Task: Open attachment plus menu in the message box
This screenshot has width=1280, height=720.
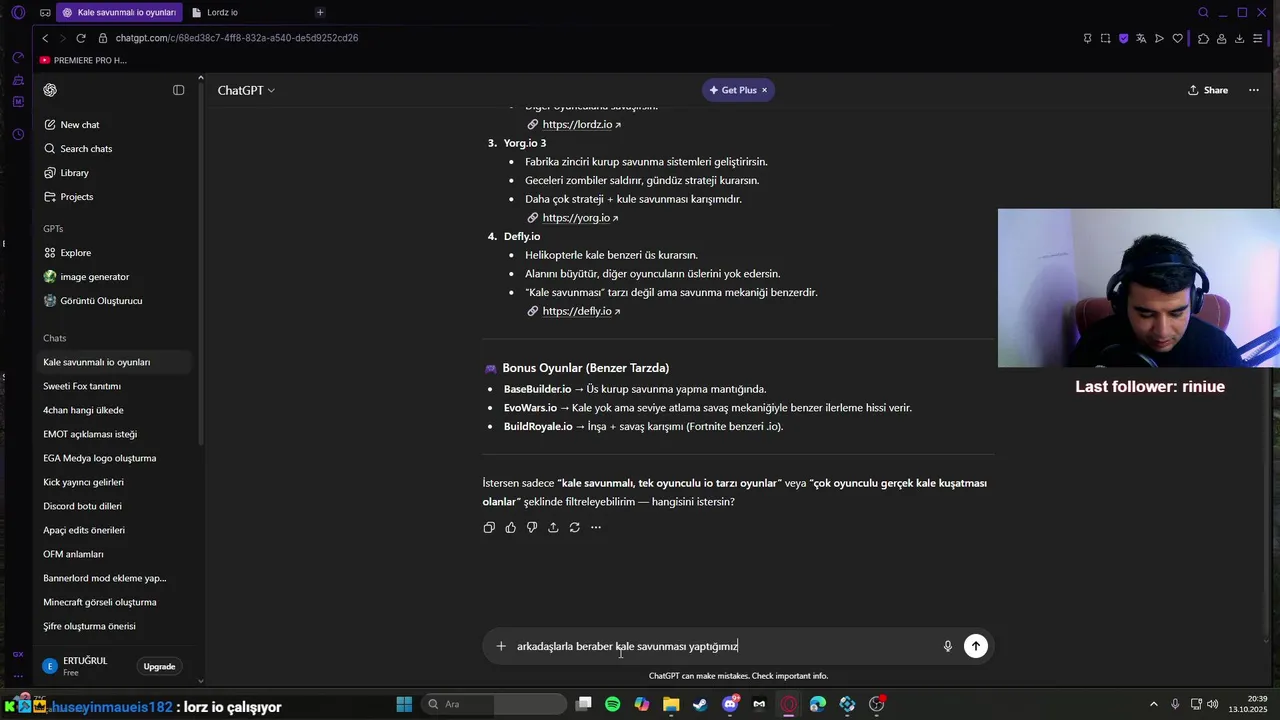Action: coord(501,646)
